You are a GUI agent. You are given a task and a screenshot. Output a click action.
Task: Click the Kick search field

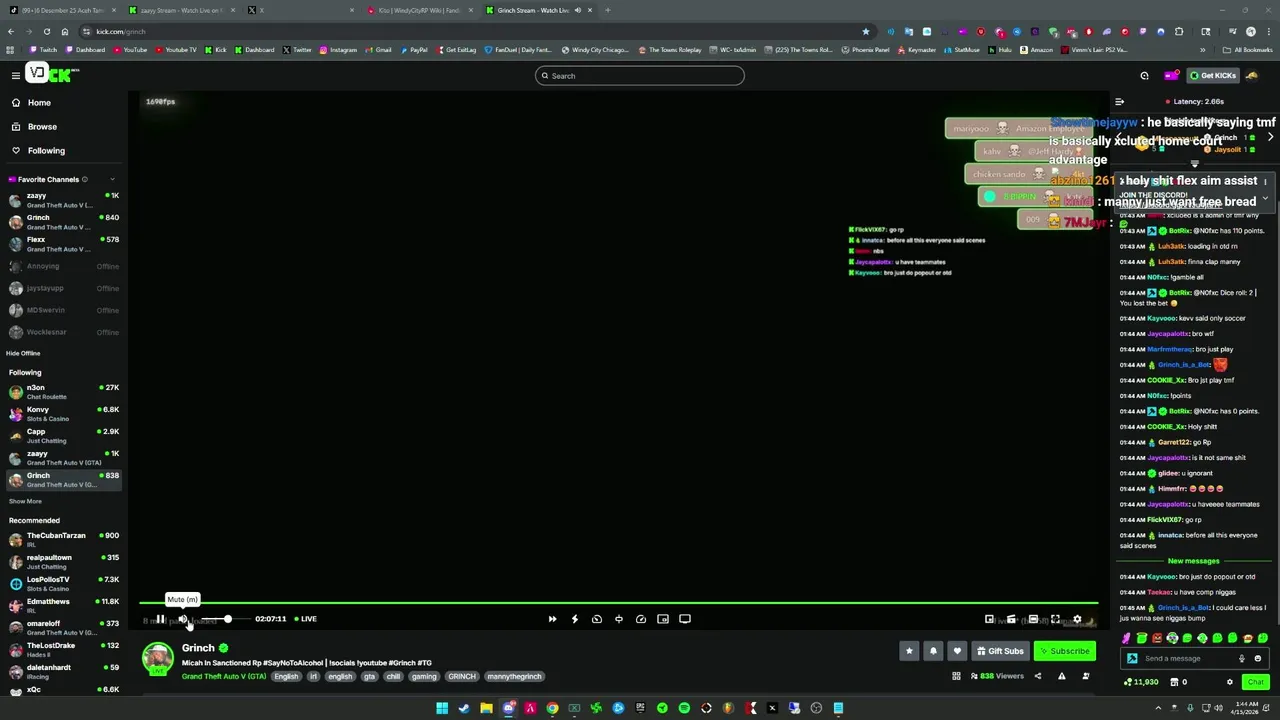[640, 76]
